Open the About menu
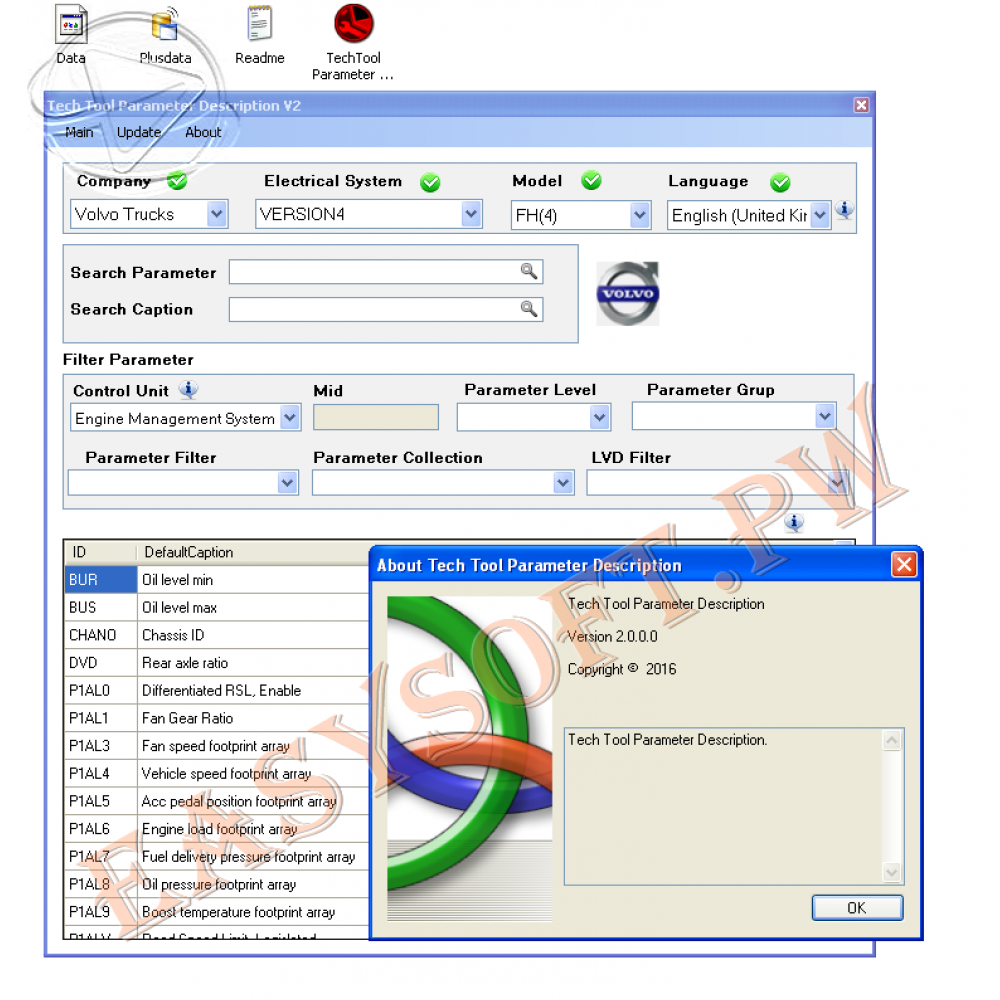Viewport: 1000px width, 1000px height. pos(203,132)
